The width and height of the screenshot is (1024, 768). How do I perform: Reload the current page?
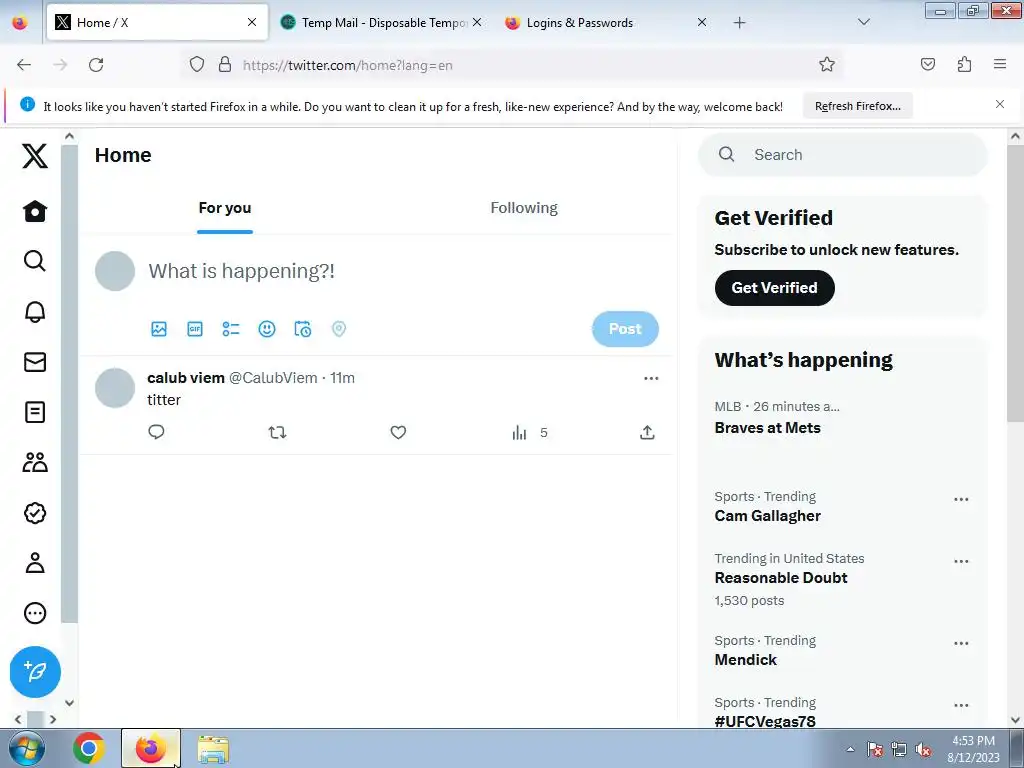click(96, 65)
